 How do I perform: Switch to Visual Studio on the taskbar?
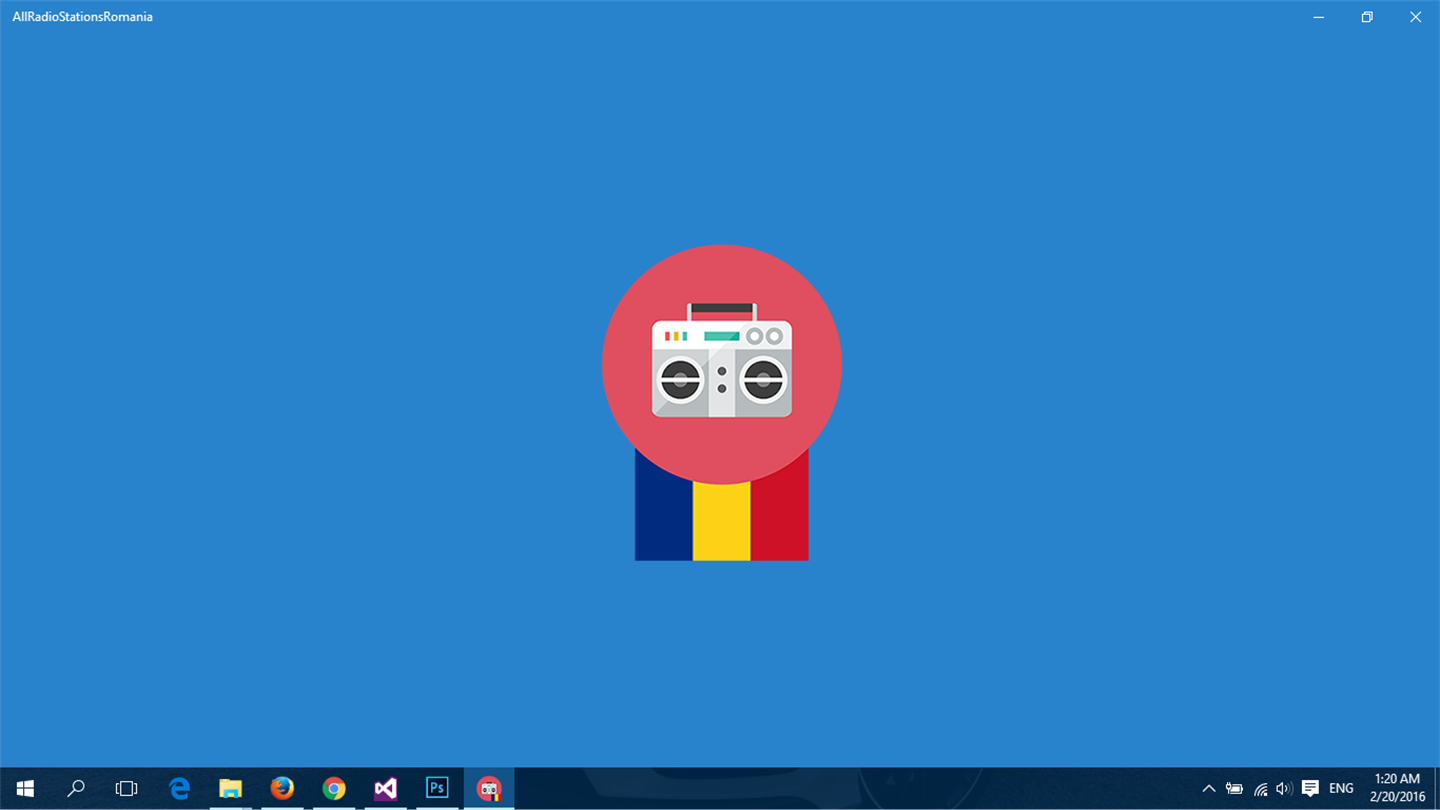tap(385, 789)
